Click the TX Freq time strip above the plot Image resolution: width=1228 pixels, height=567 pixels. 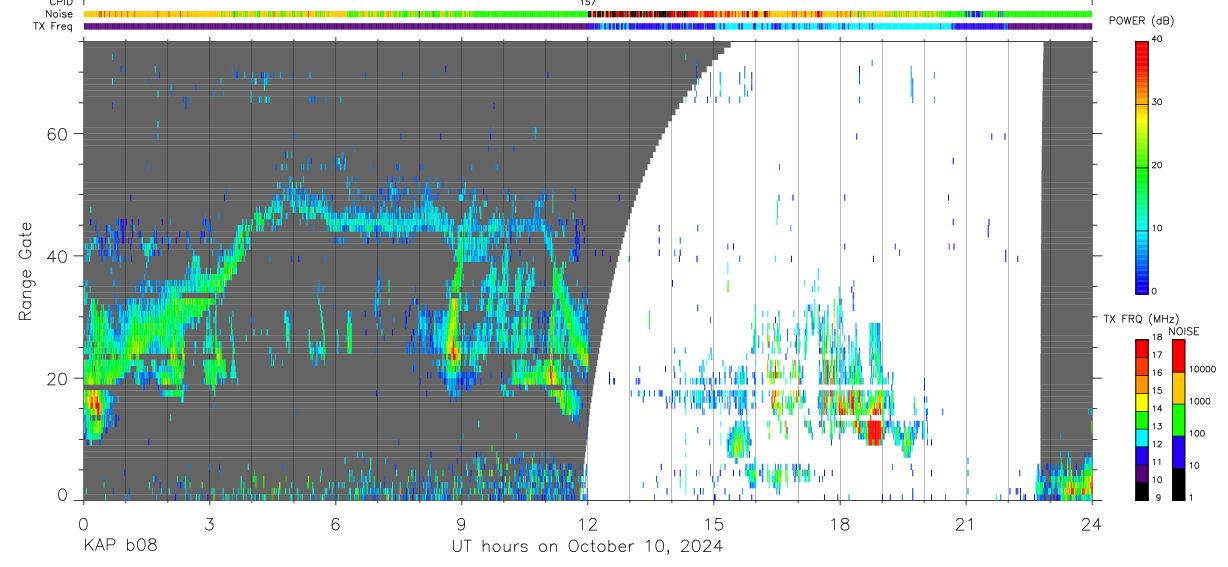tap(587, 27)
